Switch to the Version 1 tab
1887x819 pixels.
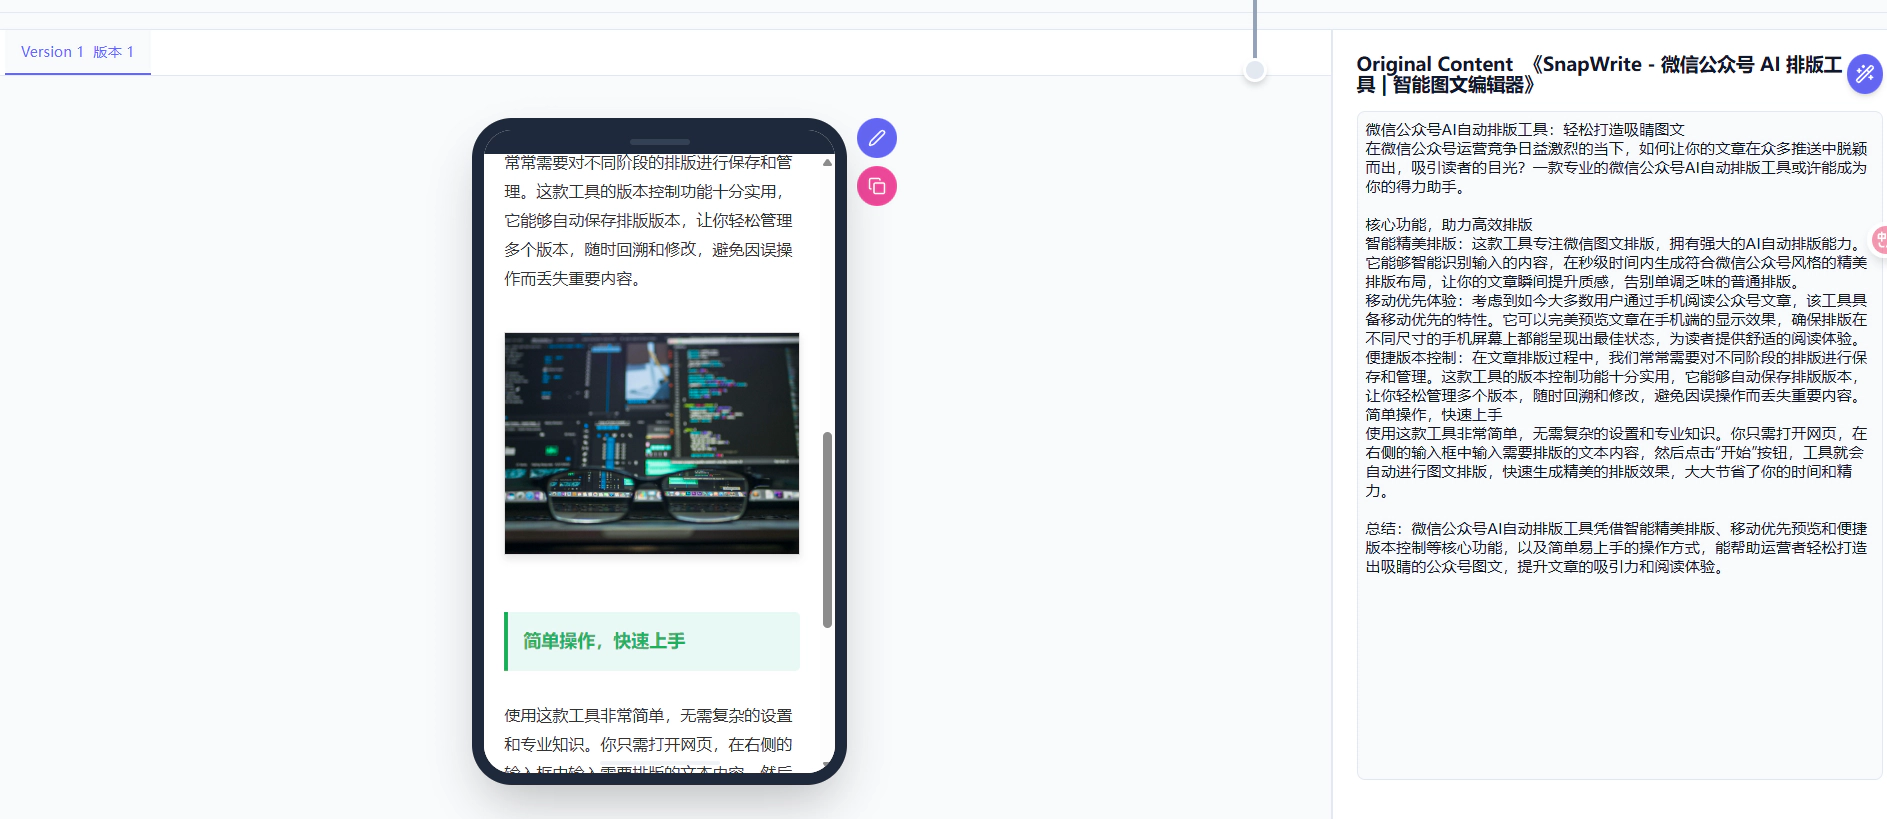point(77,52)
